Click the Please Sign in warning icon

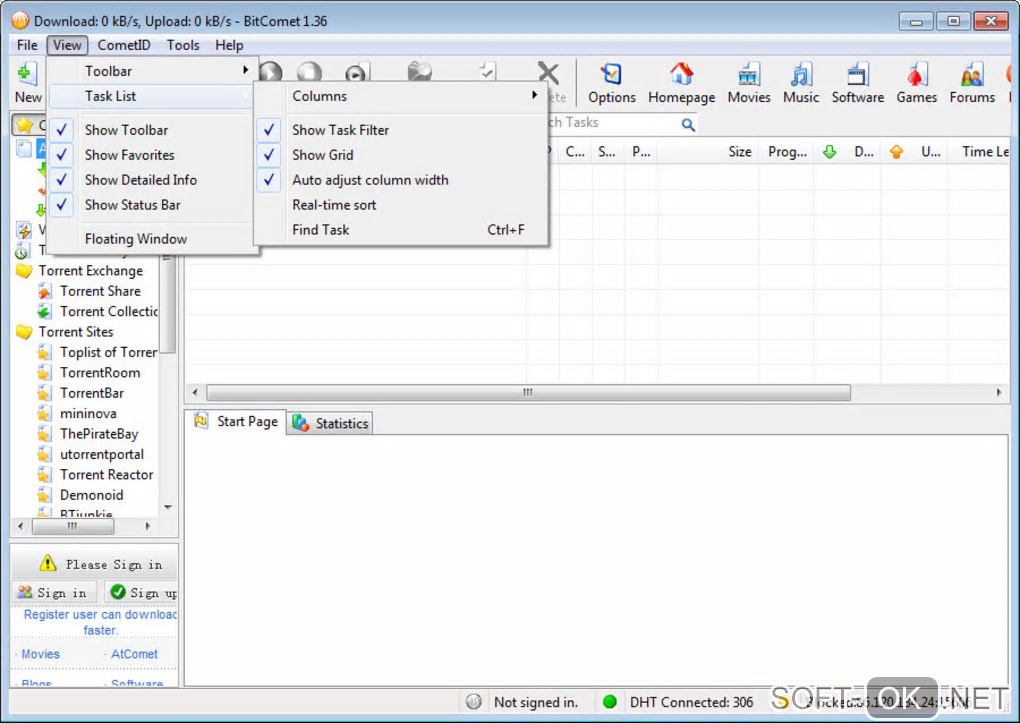coord(48,563)
